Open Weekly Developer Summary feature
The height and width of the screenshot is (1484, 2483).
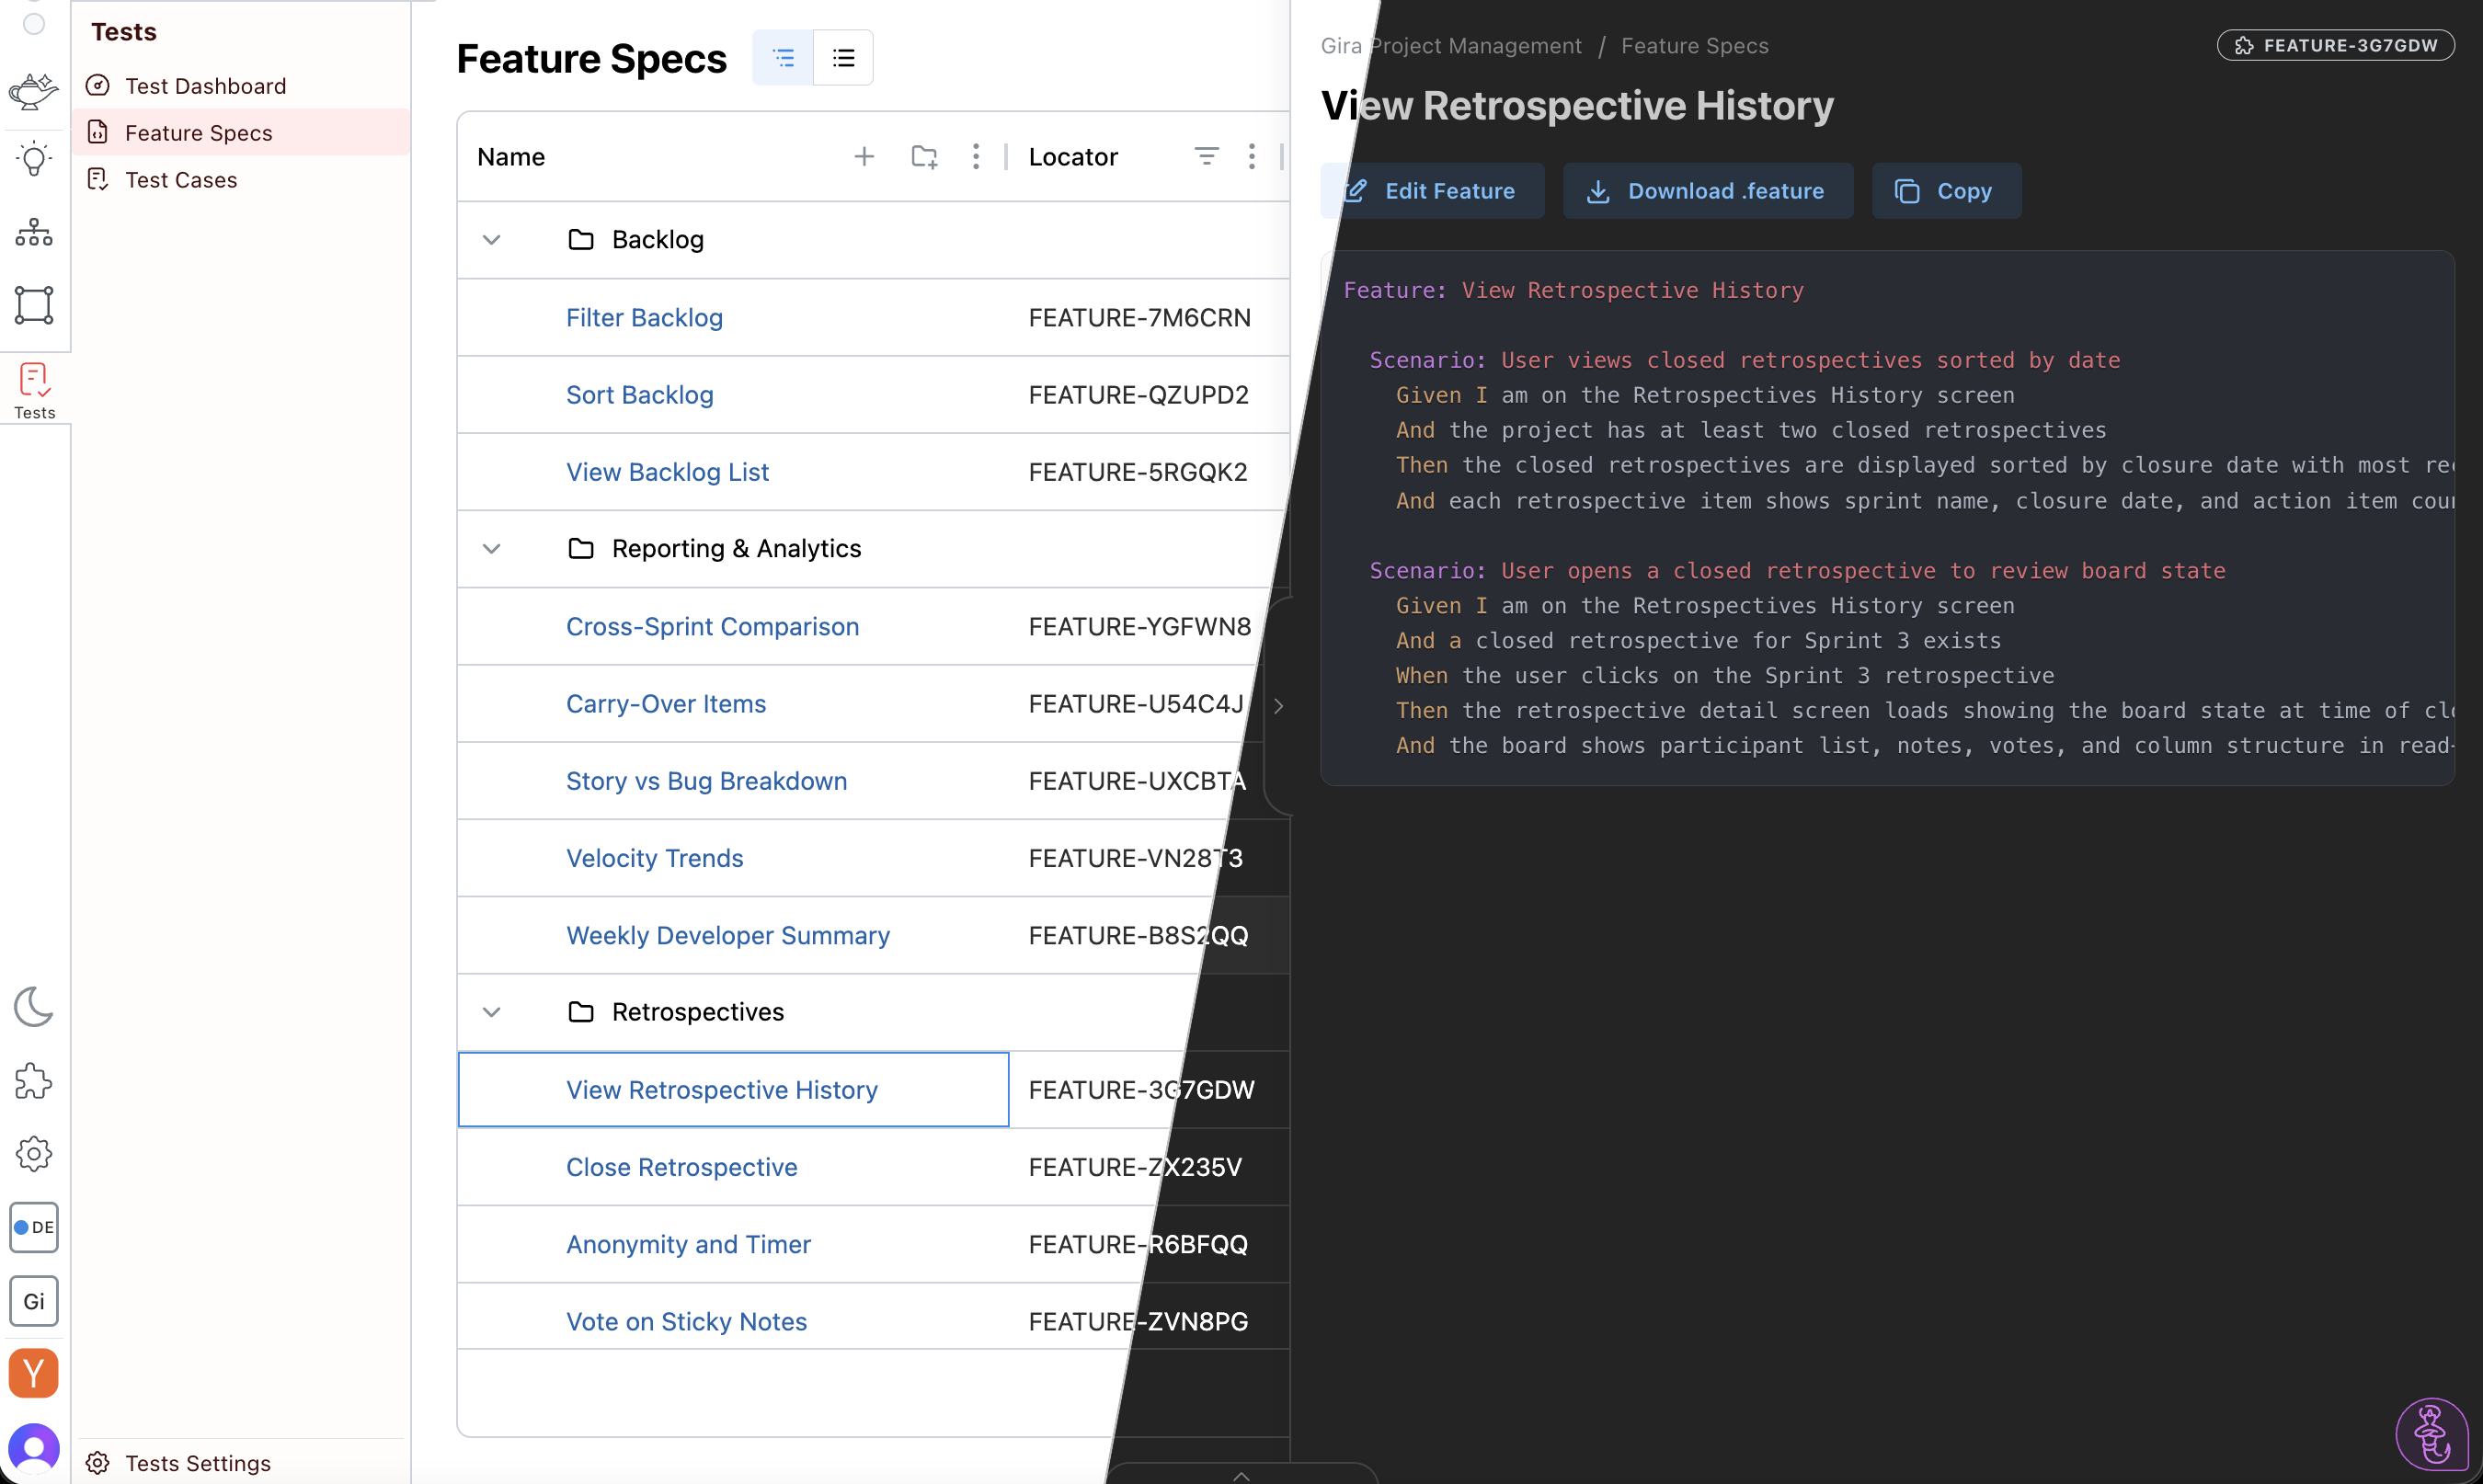click(x=728, y=935)
